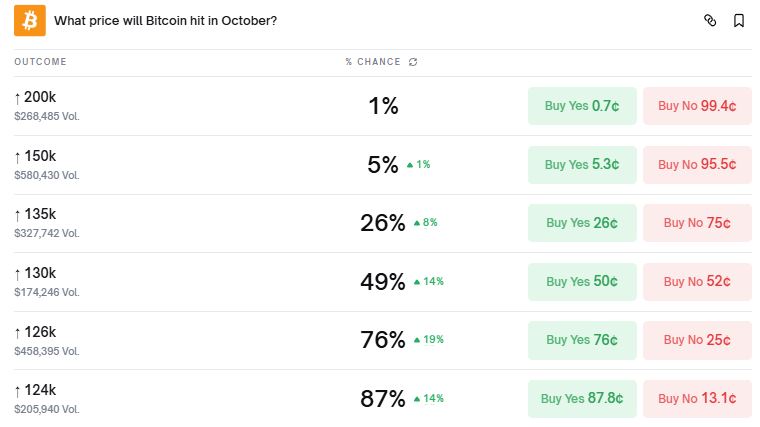Viewport: 760px width, 427px height.
Task: Click Buy No 25¢ for 126k
Action: 697,340
